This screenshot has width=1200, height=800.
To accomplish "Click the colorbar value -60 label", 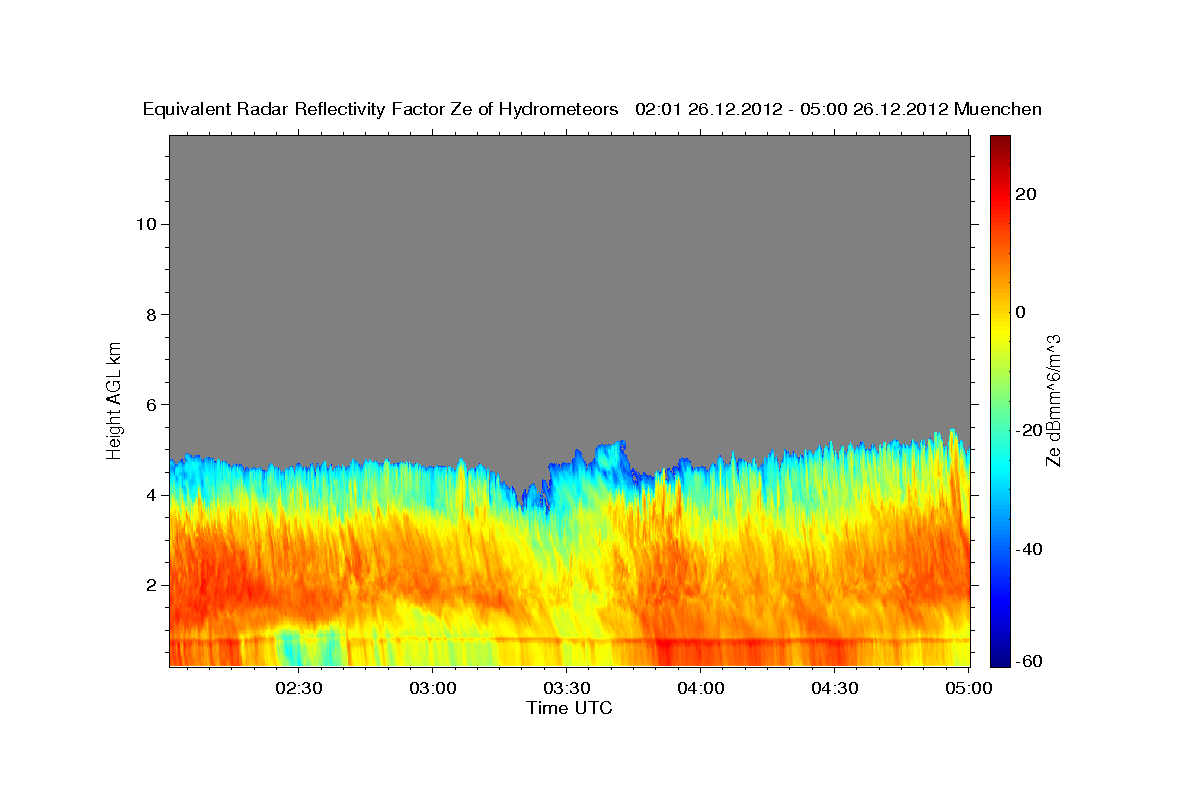I will coord(1028,660).
